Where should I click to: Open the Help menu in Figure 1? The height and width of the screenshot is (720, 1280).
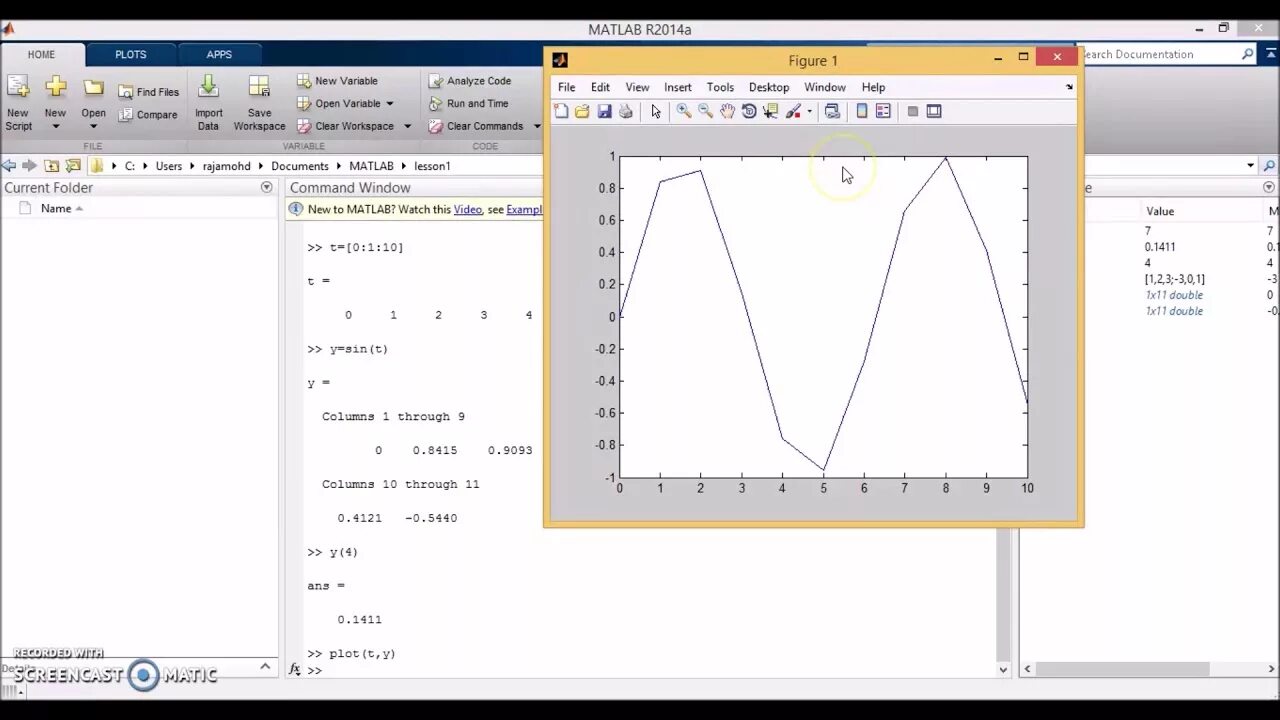[873, 87]
